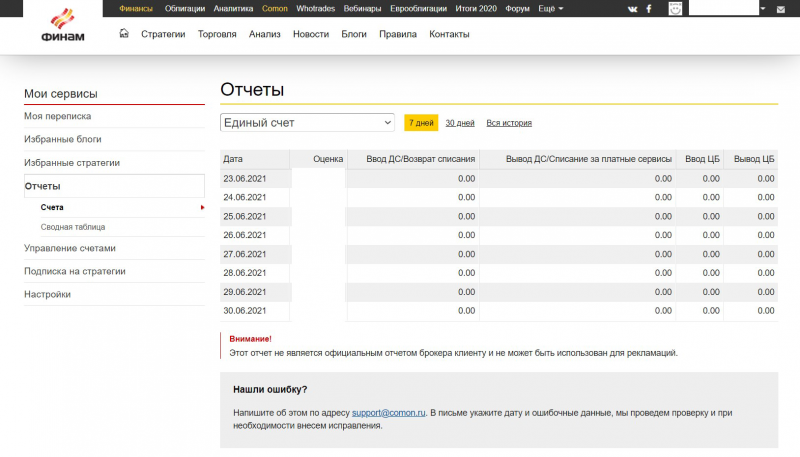The image size is (800, 457).
Task: Show Вся история period
Action: pyautogui.click(x=509, y=123)
